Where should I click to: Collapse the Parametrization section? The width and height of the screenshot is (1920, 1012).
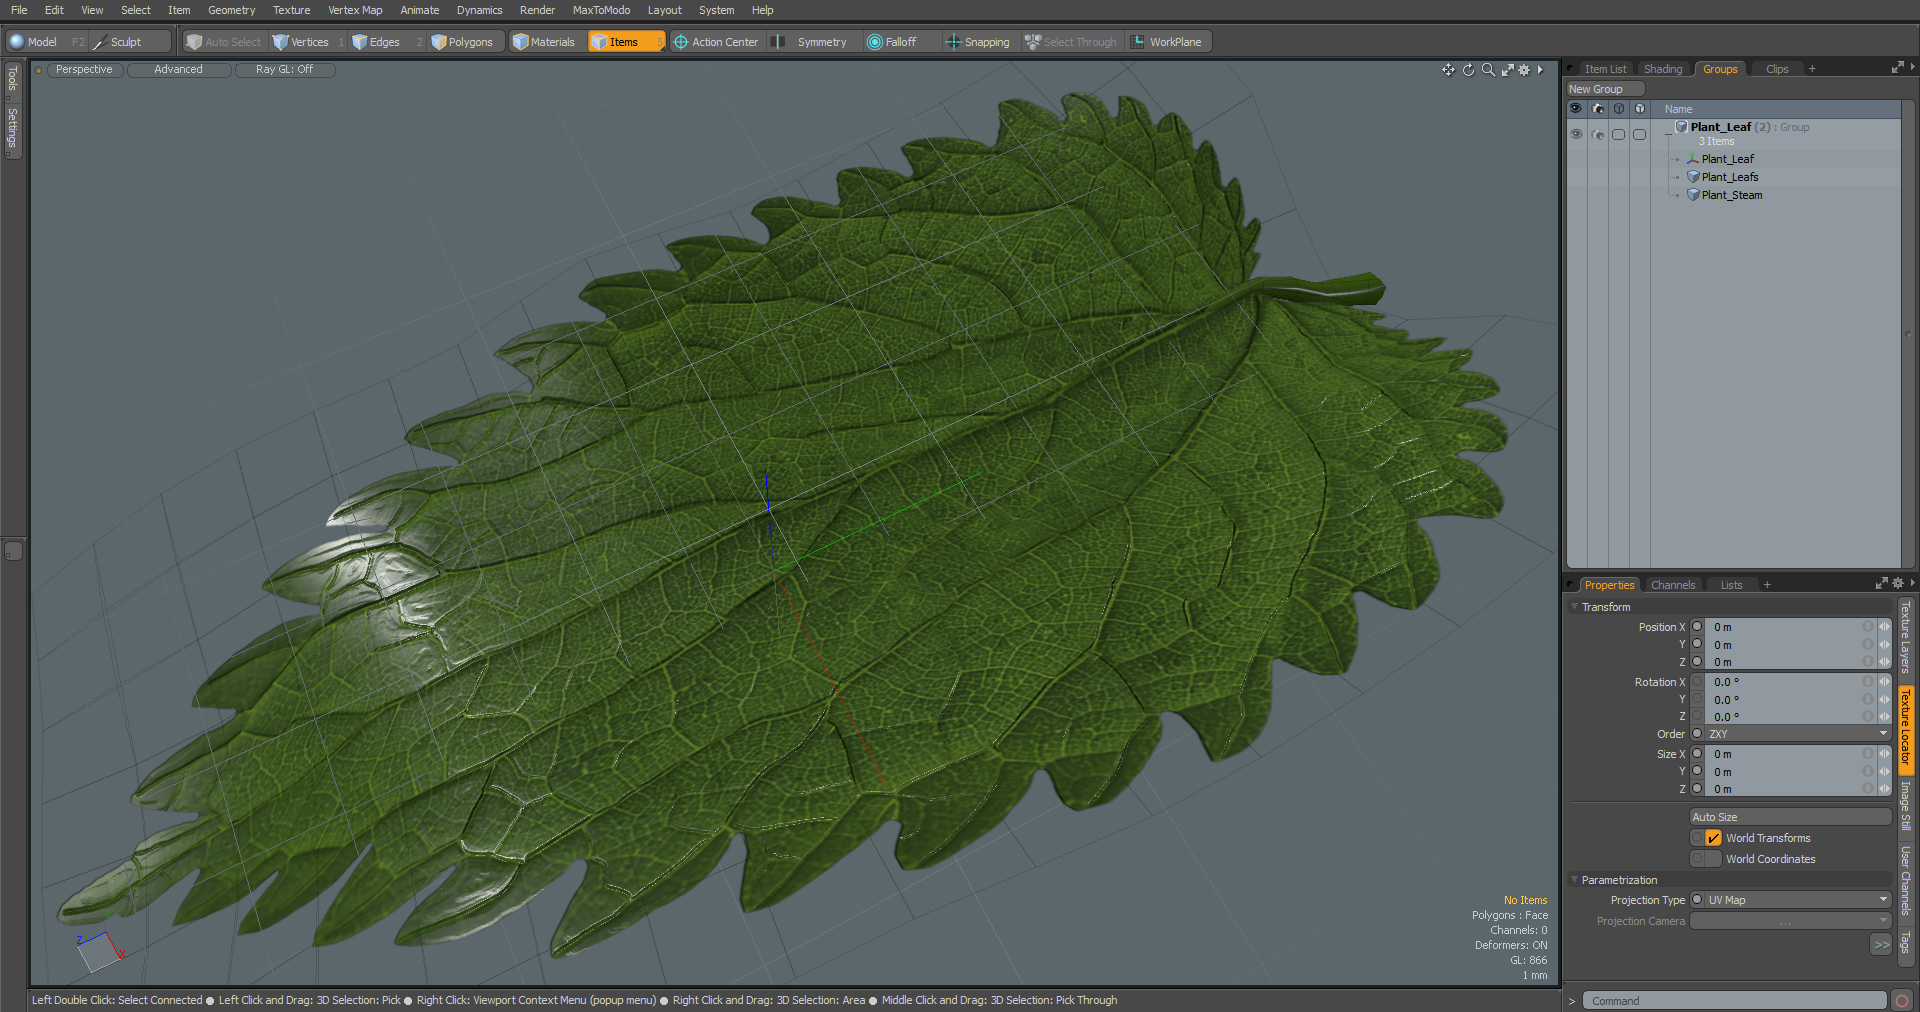tap(1575, 880)
